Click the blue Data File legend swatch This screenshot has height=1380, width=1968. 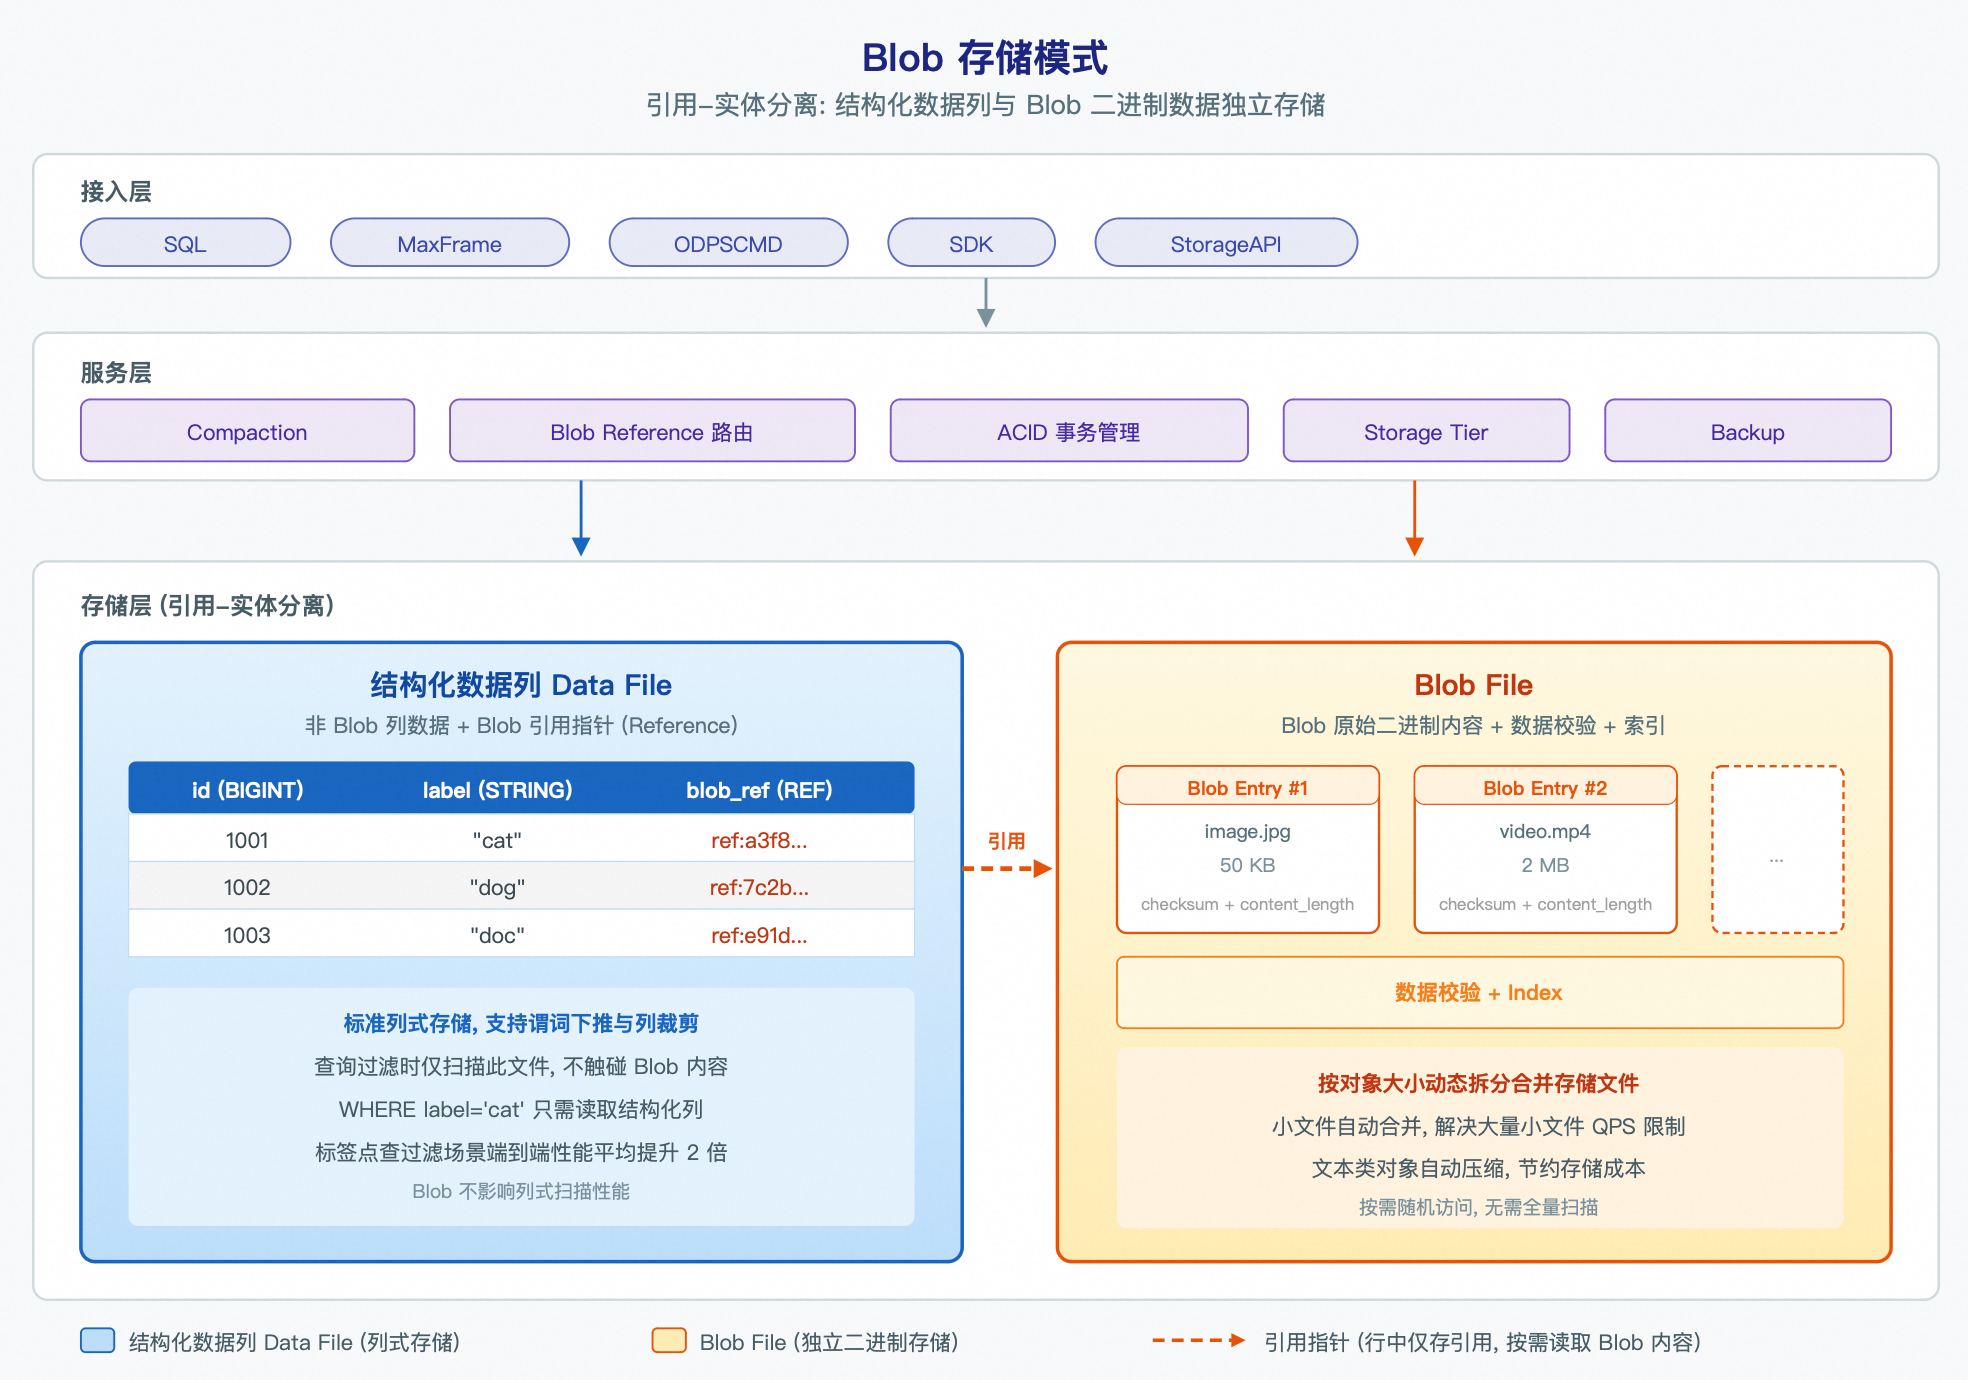98,1340
